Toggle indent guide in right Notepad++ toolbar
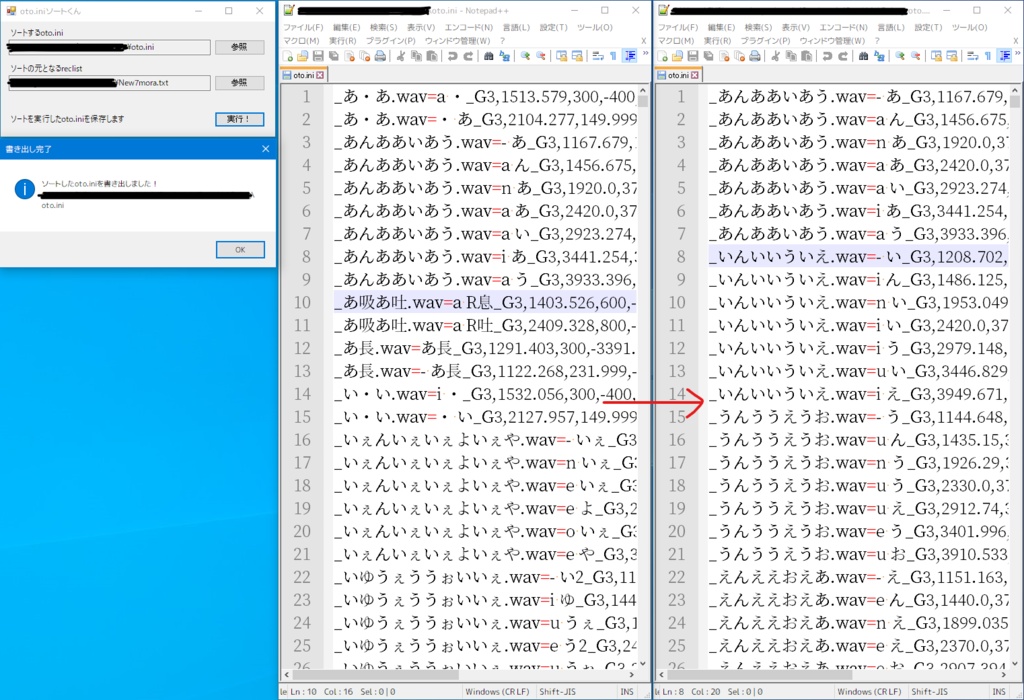This screenshot has height=700, width=1024. [1005, 56]
